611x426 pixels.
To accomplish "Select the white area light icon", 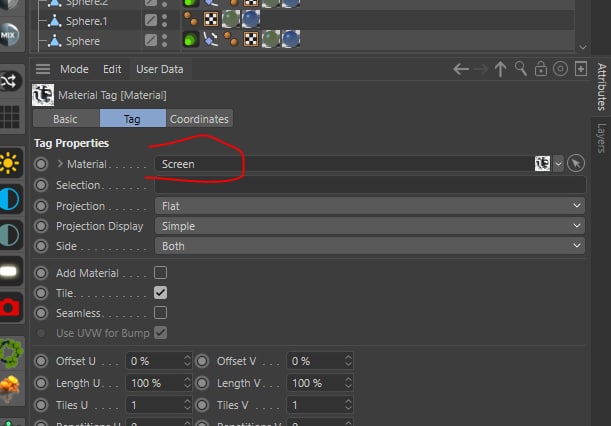I will click(x=9, y=271).
